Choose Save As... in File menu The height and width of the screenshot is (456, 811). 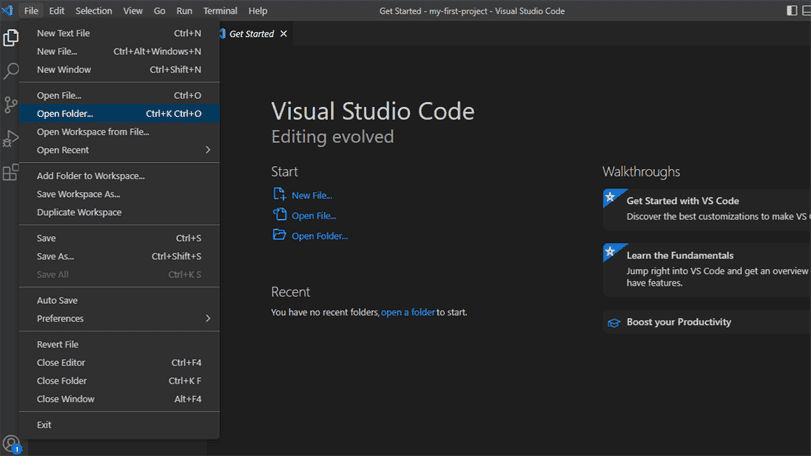(119, 256)
